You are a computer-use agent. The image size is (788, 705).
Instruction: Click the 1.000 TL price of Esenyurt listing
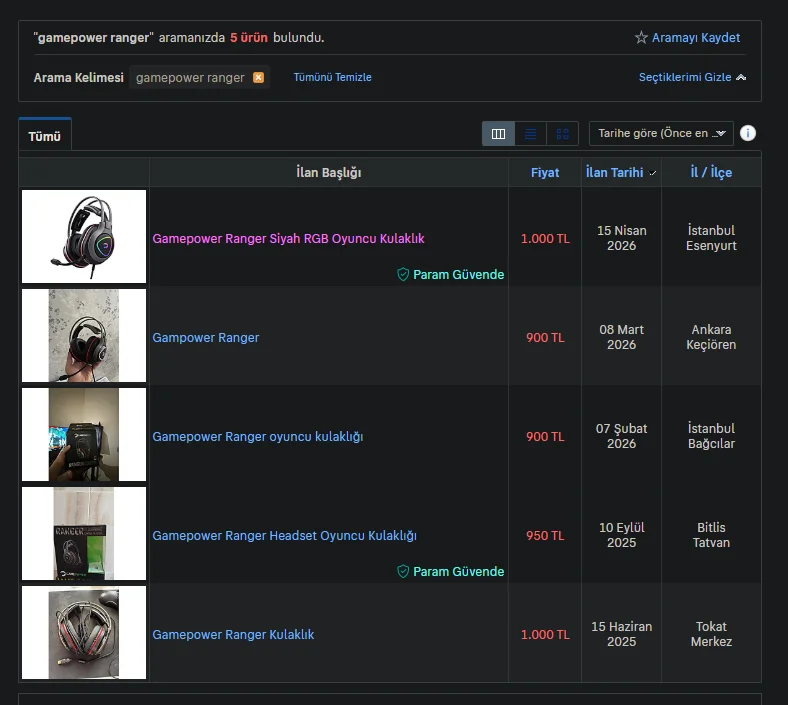[x=545, y=239]
